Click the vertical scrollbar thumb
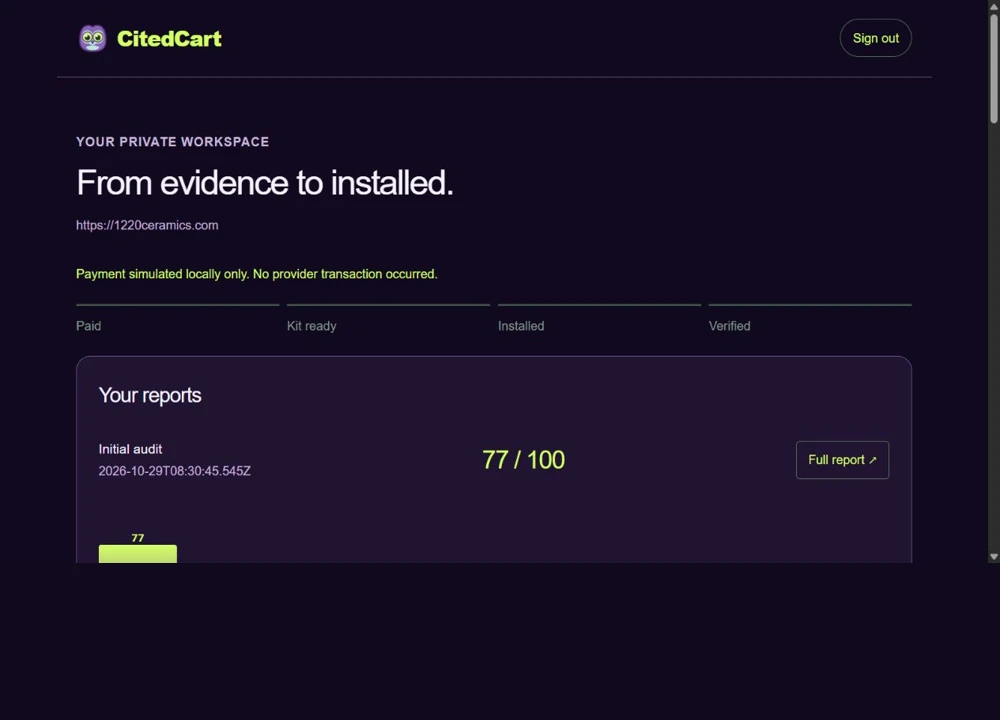The image size is (1000, 720). click(994, 68)
